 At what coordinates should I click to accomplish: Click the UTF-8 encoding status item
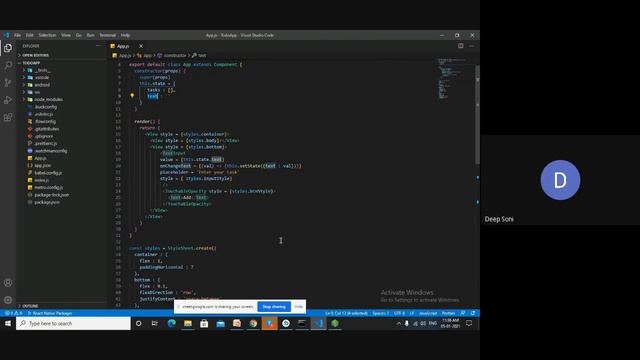coord(399,313)
